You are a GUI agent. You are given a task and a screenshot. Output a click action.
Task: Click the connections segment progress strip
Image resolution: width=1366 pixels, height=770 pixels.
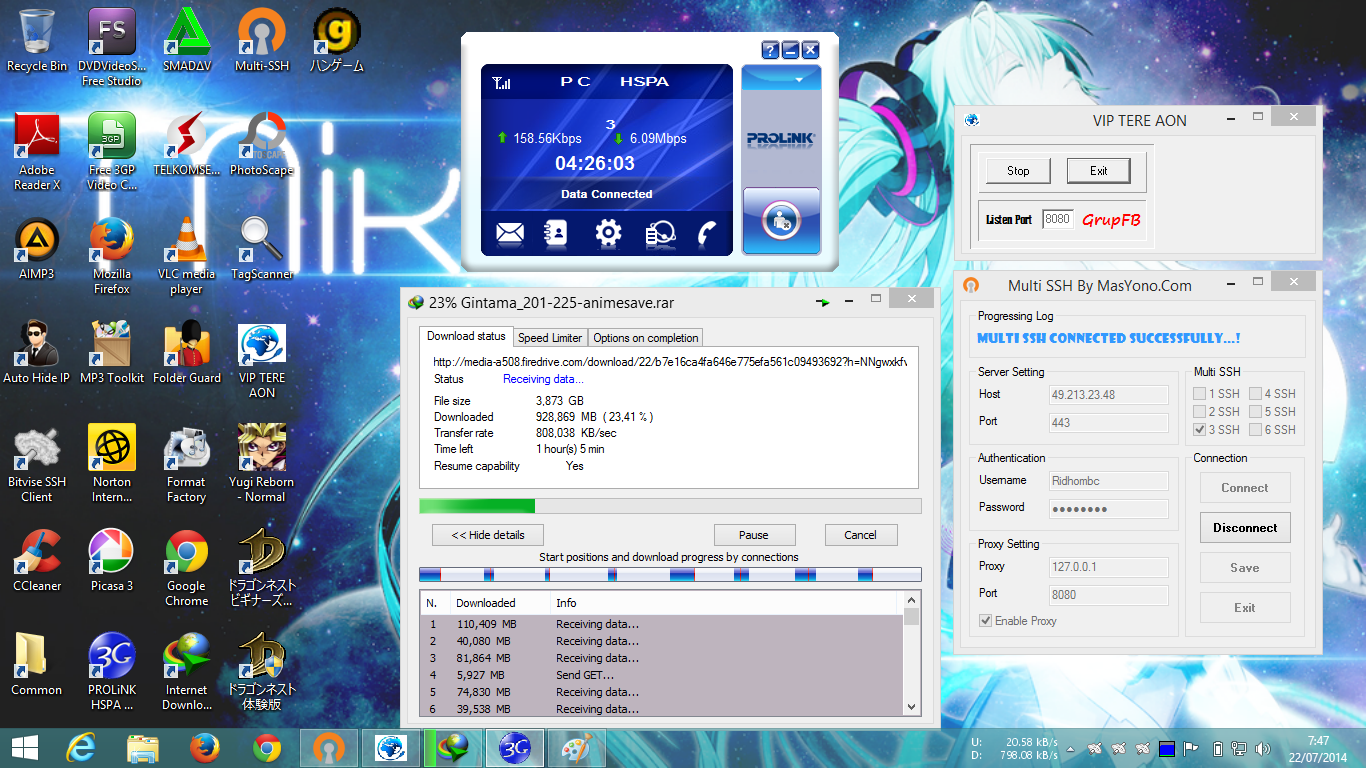(x=670, y=575)
